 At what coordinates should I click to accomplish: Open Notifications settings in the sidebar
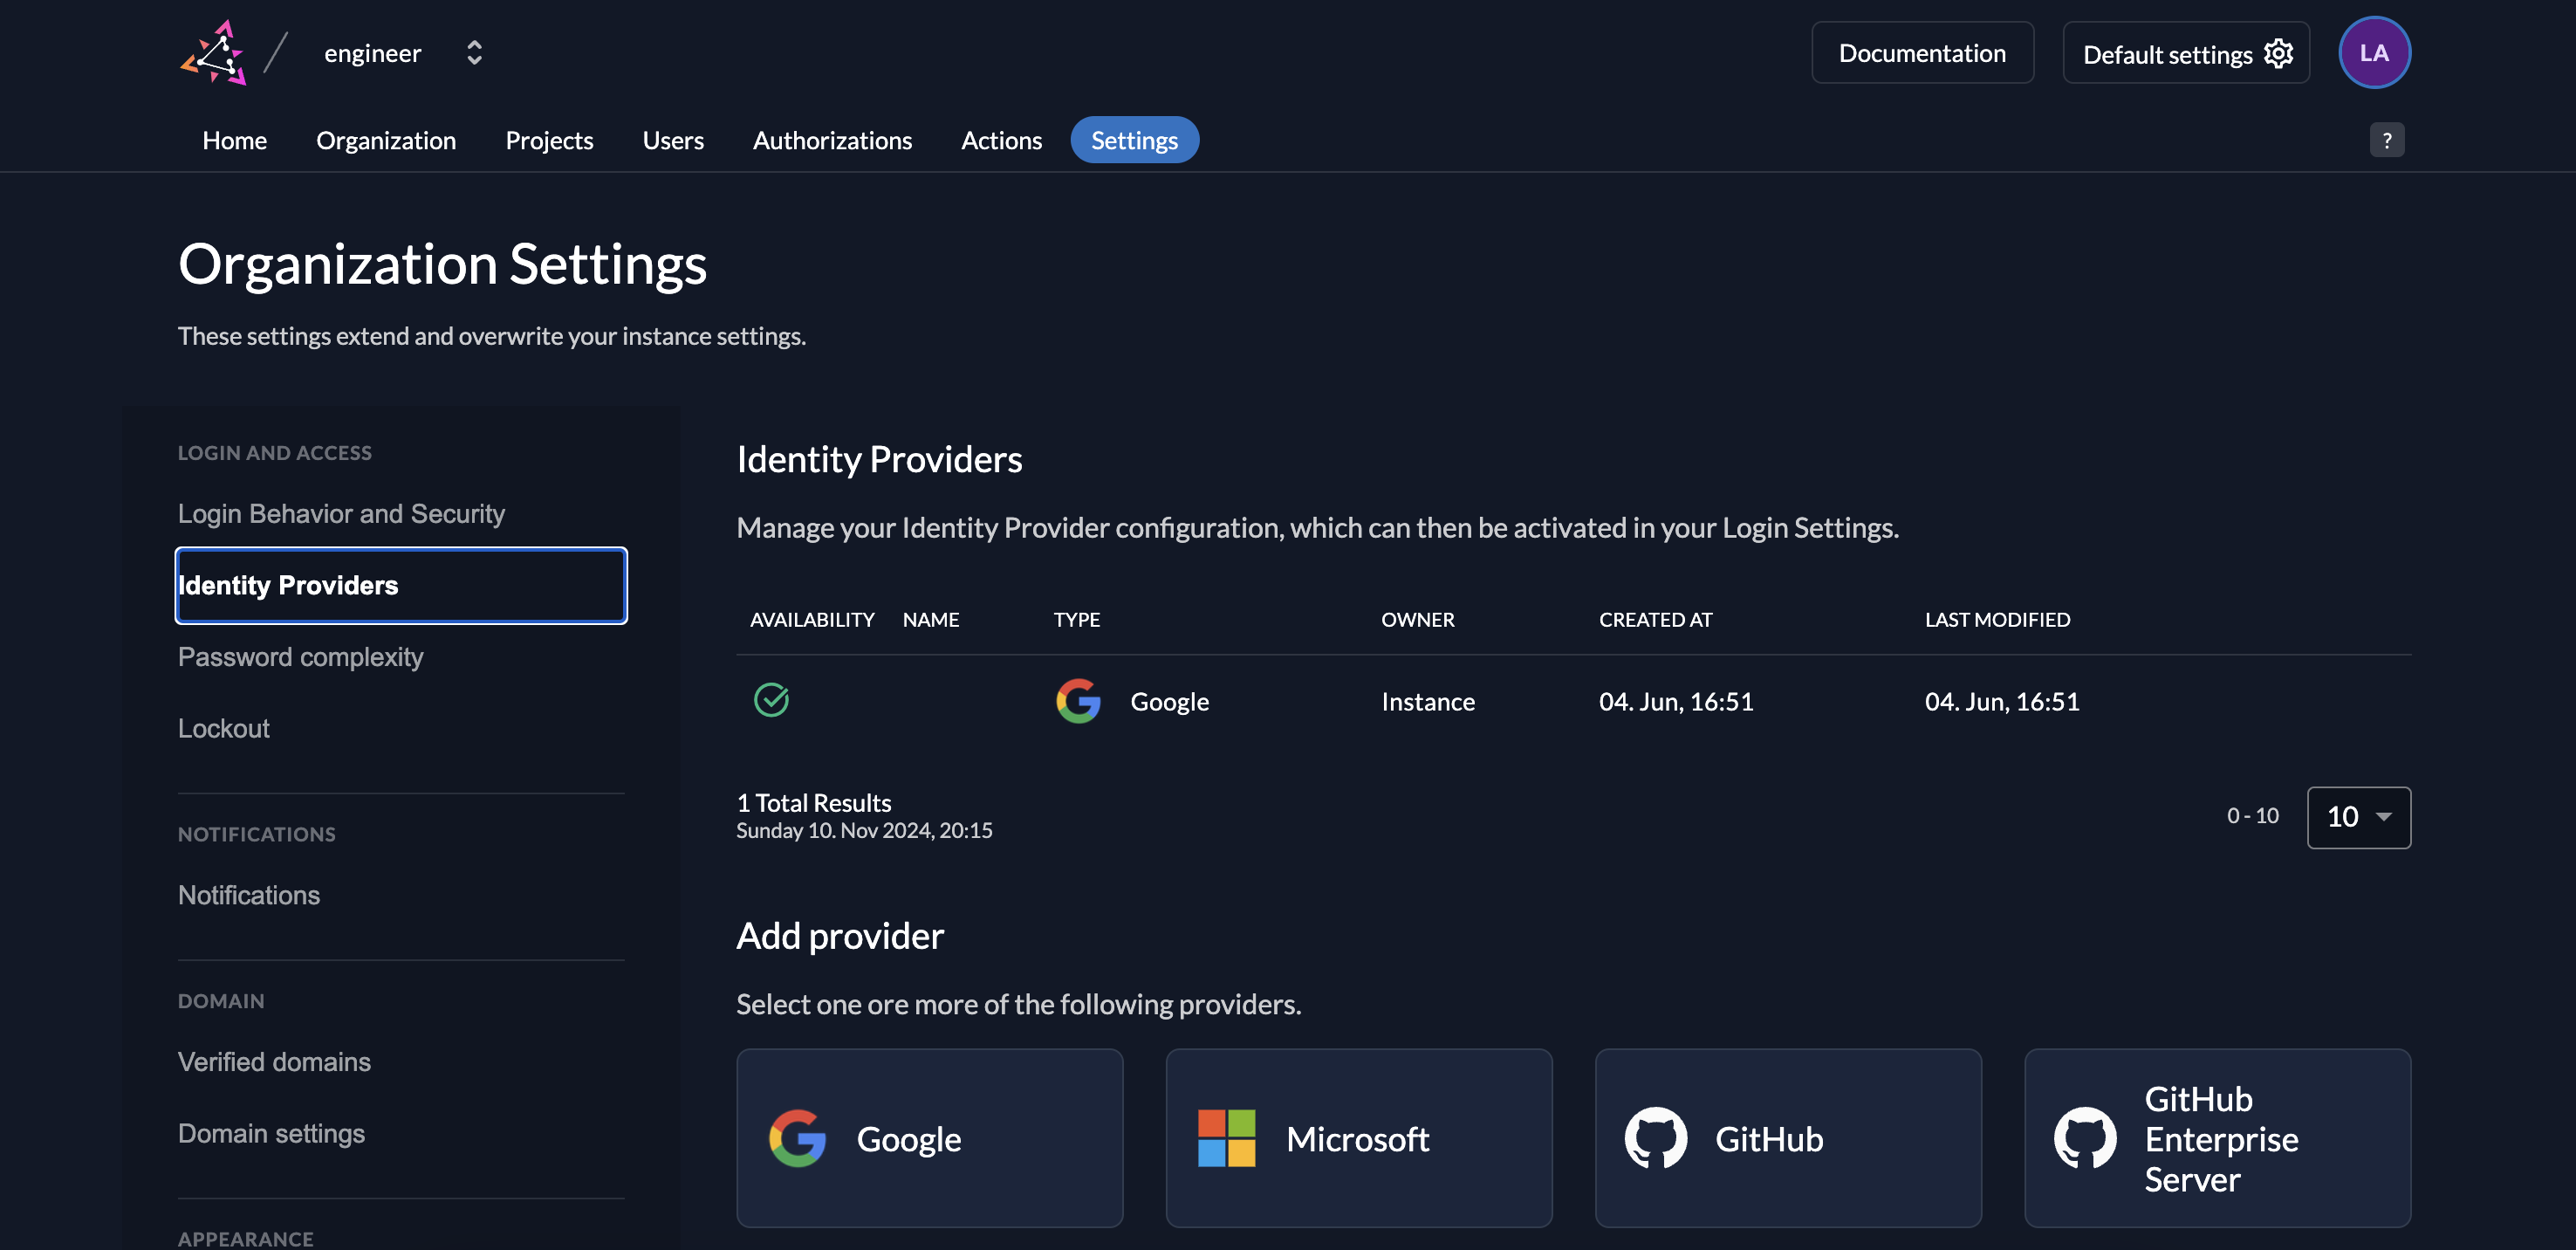248,894
